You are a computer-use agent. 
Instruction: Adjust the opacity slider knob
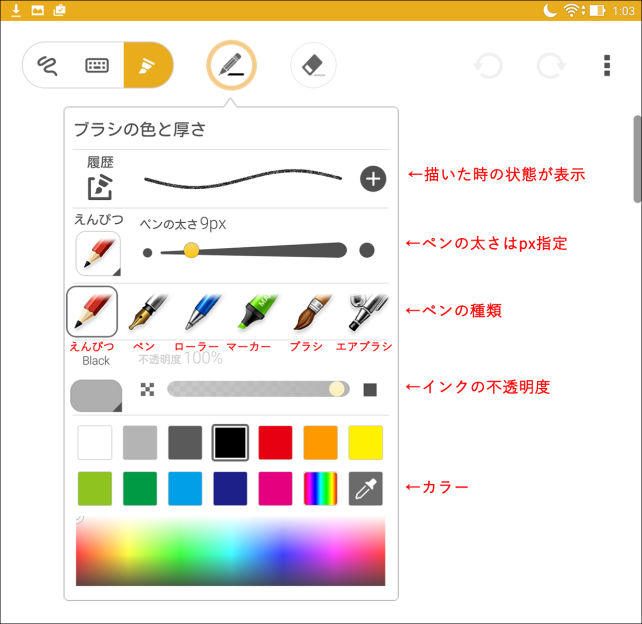[337, 389]
